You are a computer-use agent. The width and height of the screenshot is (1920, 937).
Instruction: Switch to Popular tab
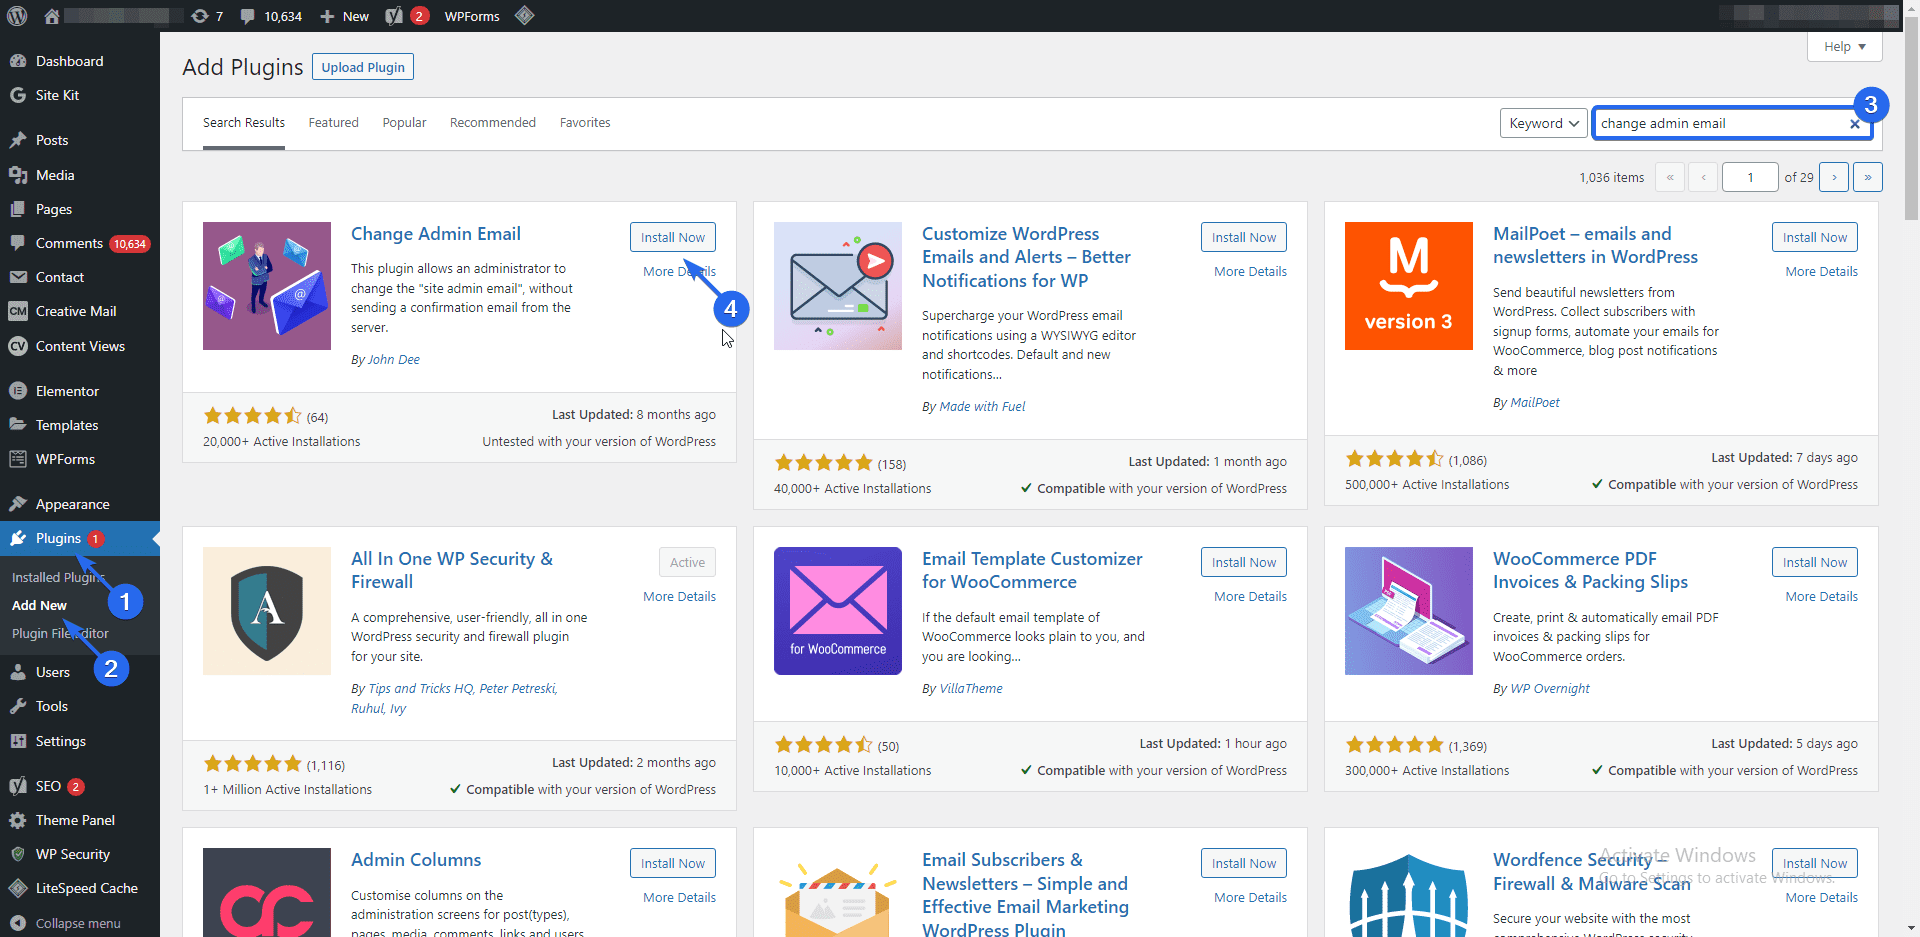point(404,122)
